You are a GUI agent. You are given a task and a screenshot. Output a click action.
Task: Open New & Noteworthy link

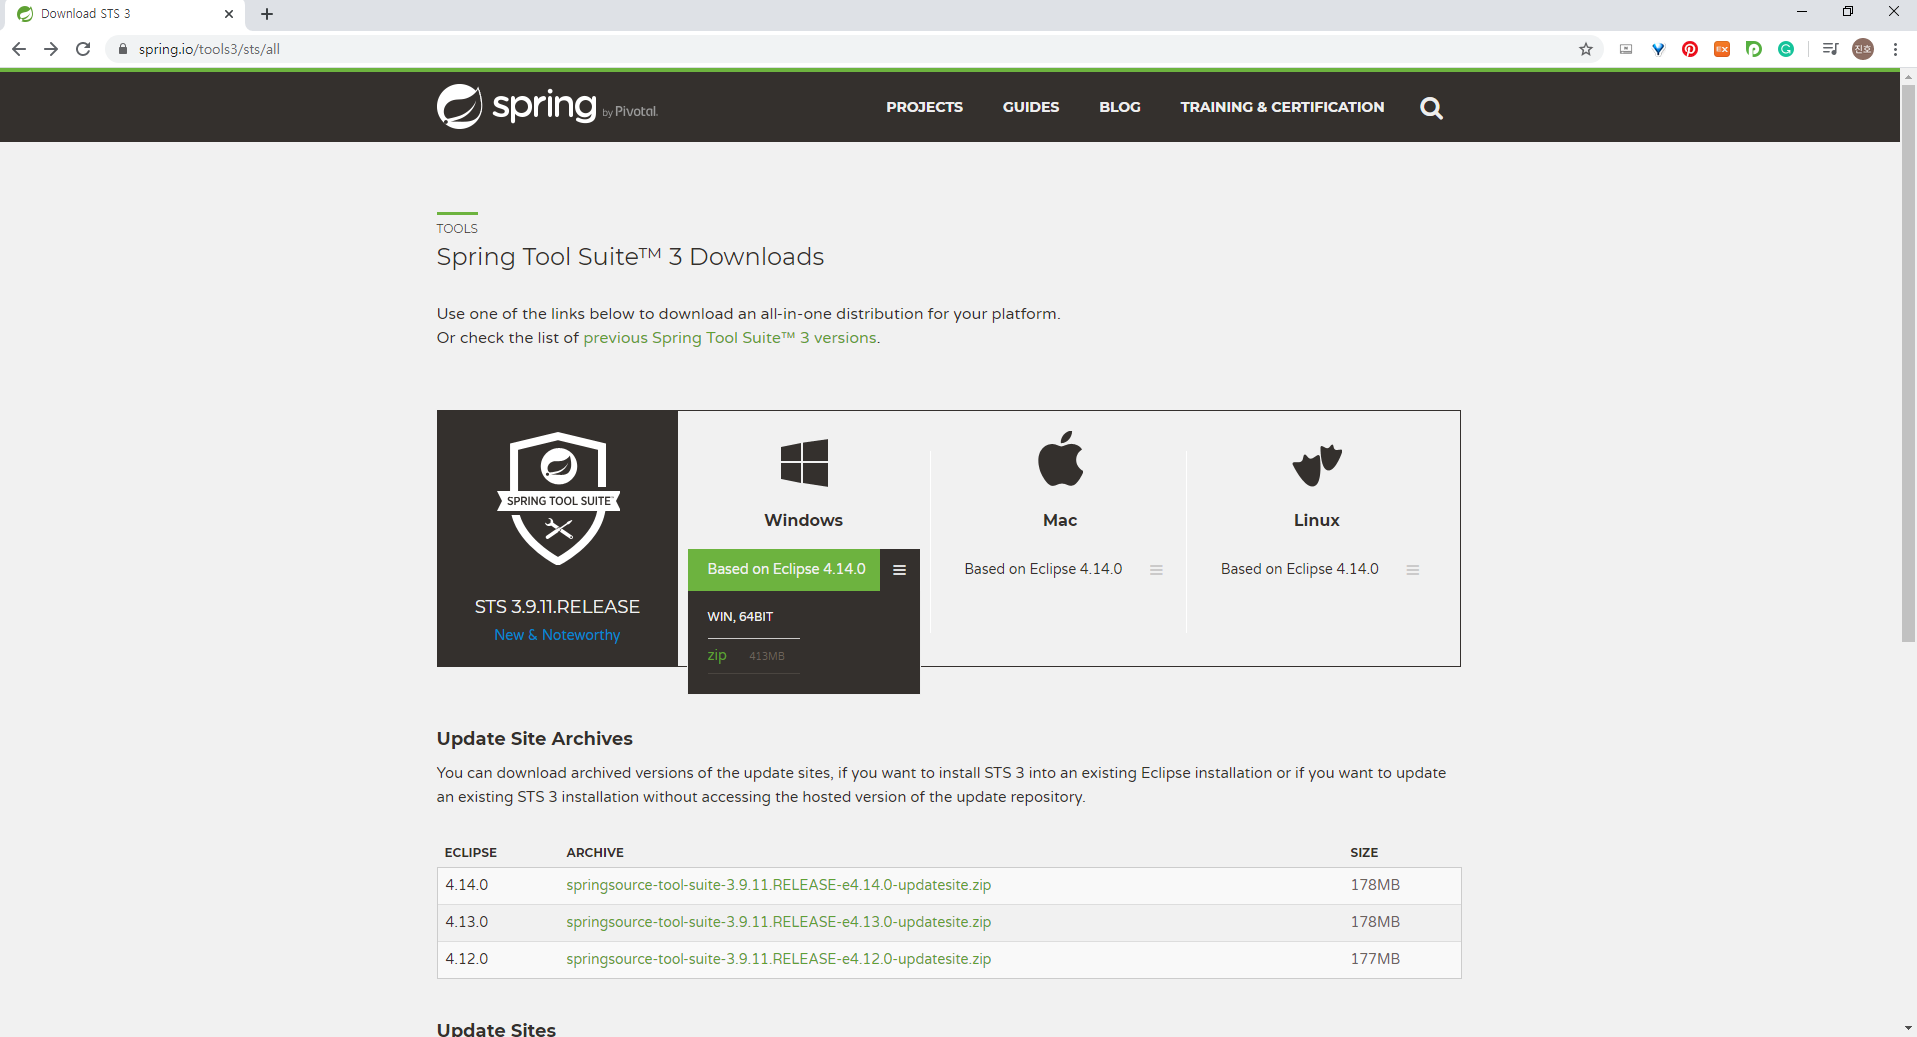pos(557,635)
